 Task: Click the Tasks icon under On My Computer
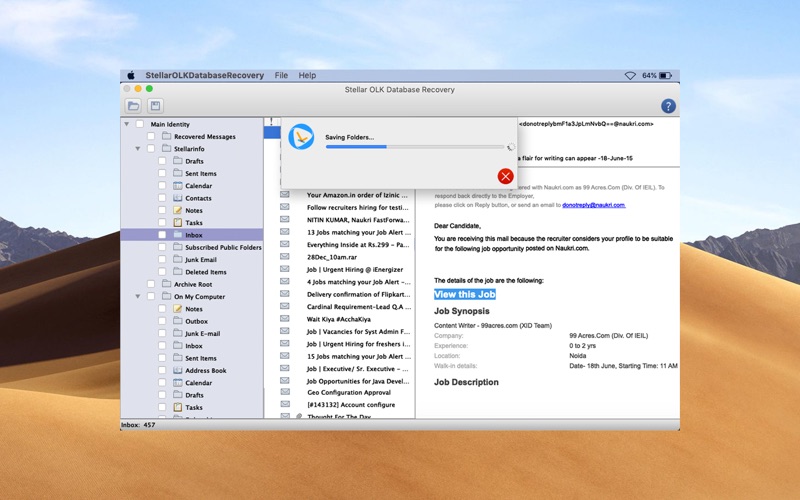coord(178,407)
